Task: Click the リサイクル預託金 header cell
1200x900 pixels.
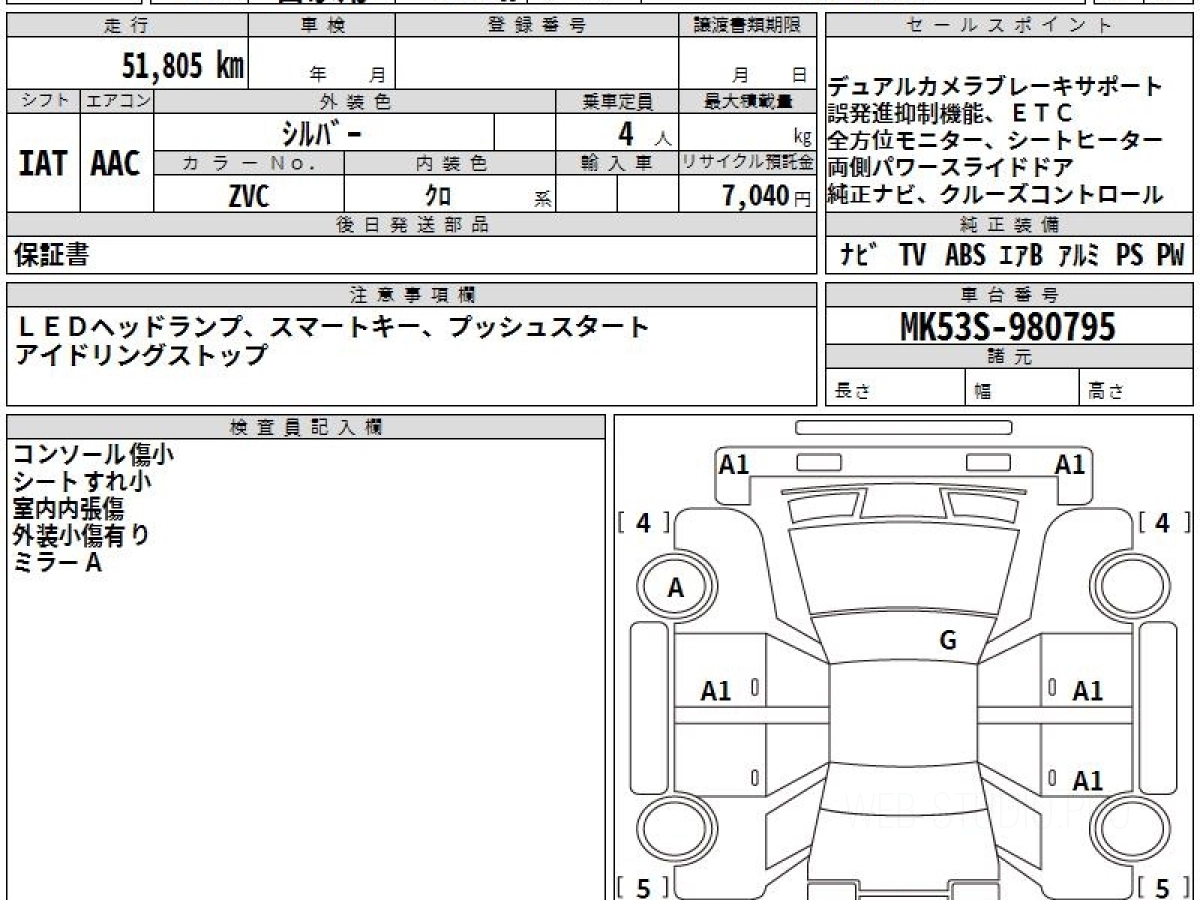Action: click(x=748, y=163)
